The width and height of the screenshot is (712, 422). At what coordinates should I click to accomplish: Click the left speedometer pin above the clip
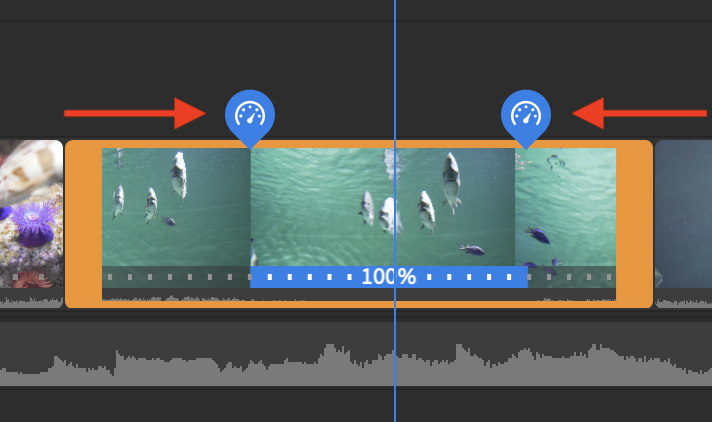pyautogui.click(x=250, y=116)
